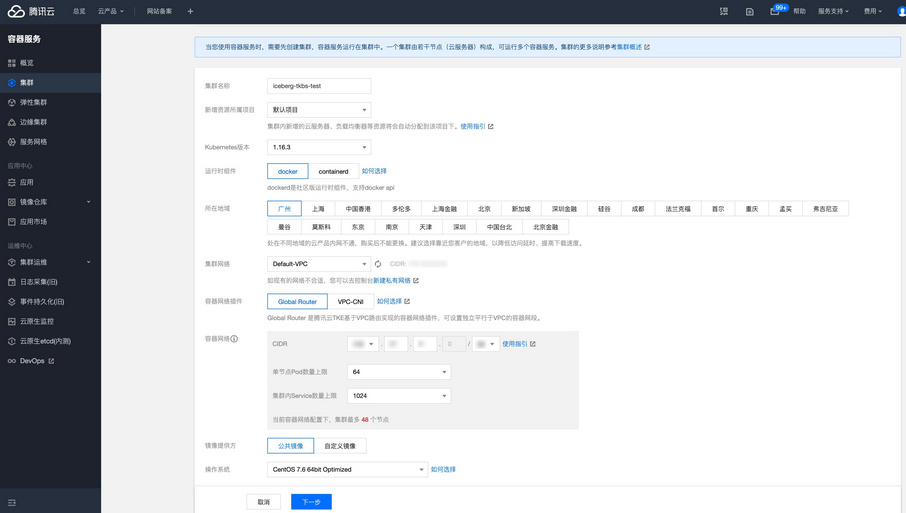Select 新加坡 region
The width and height of the screenshot is (906, 513).
click(x=521, y=209)
